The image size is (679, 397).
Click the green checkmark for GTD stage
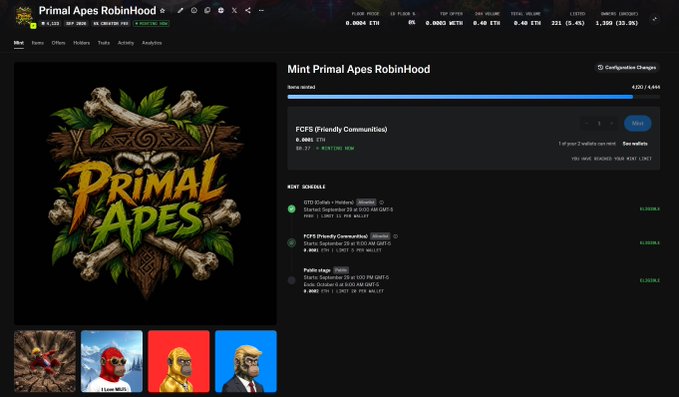[291, 209]
